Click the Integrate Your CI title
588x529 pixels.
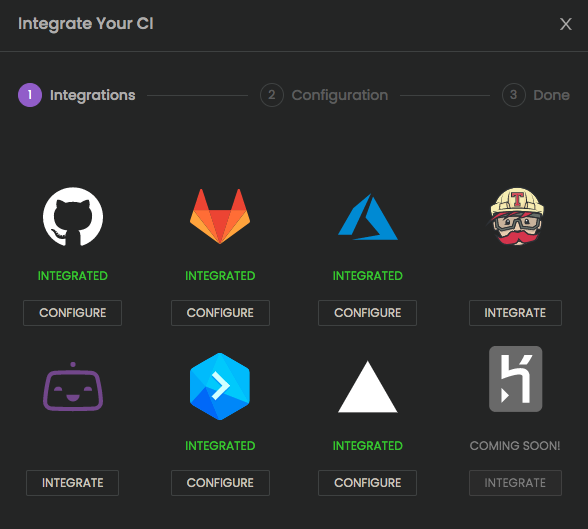pyautogui.click(x=86, y=24)
